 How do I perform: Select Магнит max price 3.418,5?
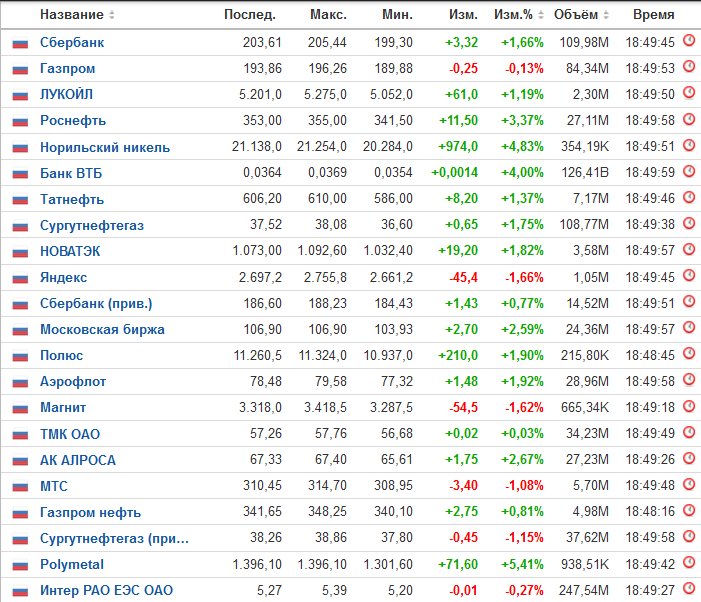pyautogui.click(x=325, y=408)
